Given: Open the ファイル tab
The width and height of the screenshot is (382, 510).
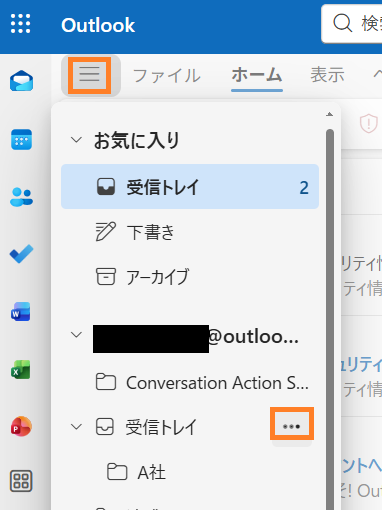Looking at the screenshot, I should tap(166, 75).
